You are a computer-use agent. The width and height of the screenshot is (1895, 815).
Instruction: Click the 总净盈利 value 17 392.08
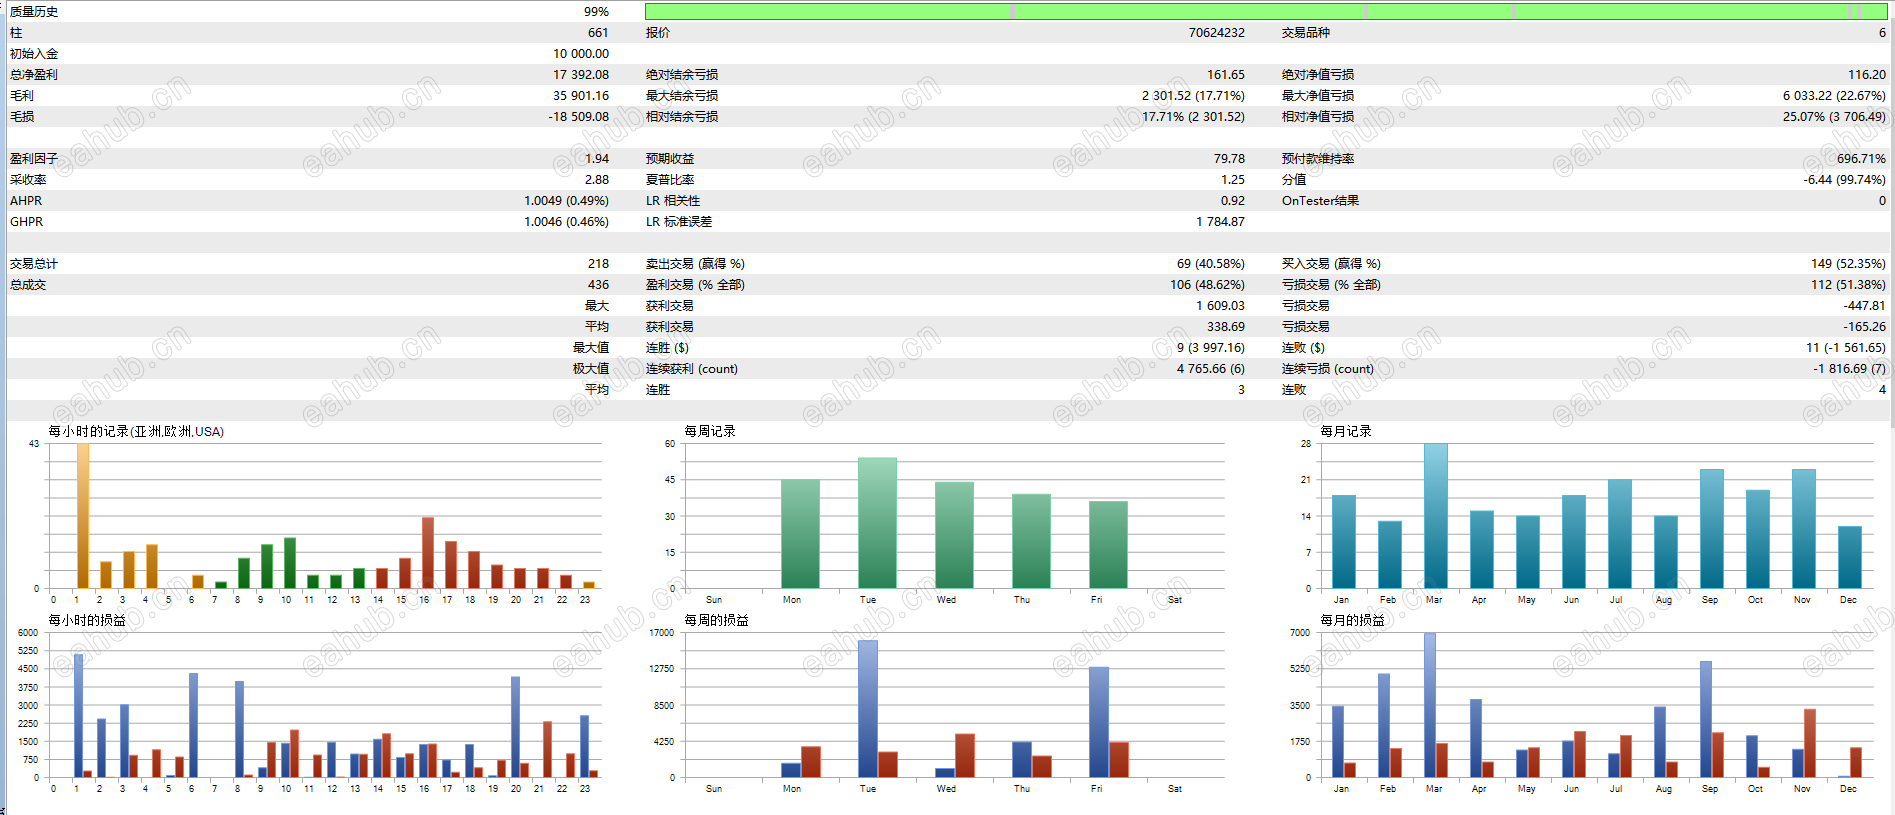tap(581, 75)
